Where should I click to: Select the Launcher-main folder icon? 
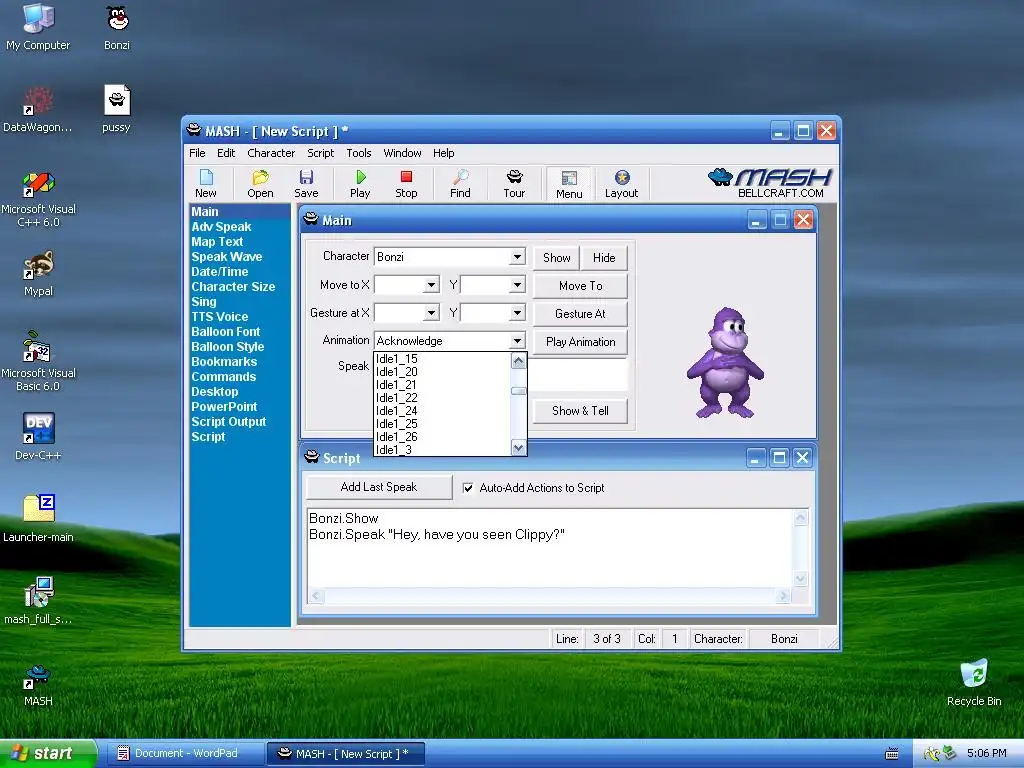(x=38, y=519)
